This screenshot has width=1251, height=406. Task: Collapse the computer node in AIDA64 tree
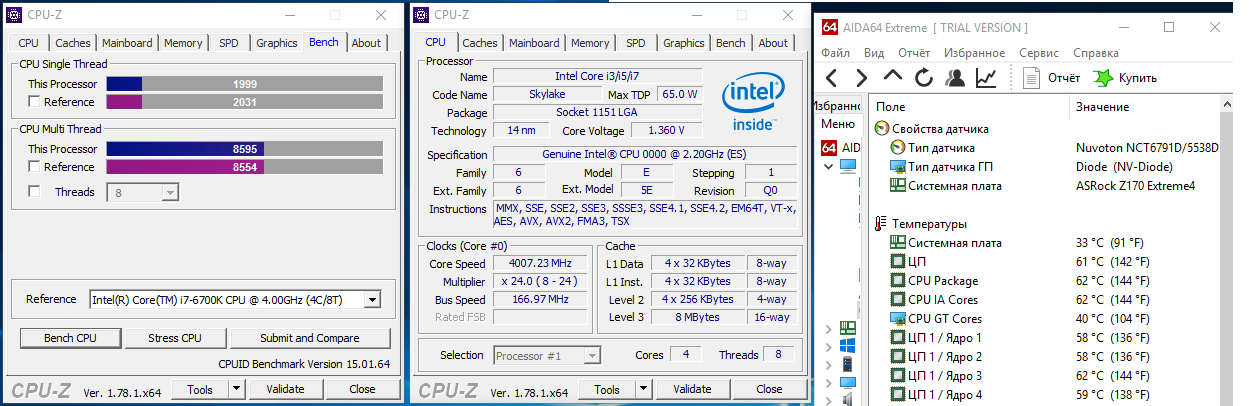(829, 166)
